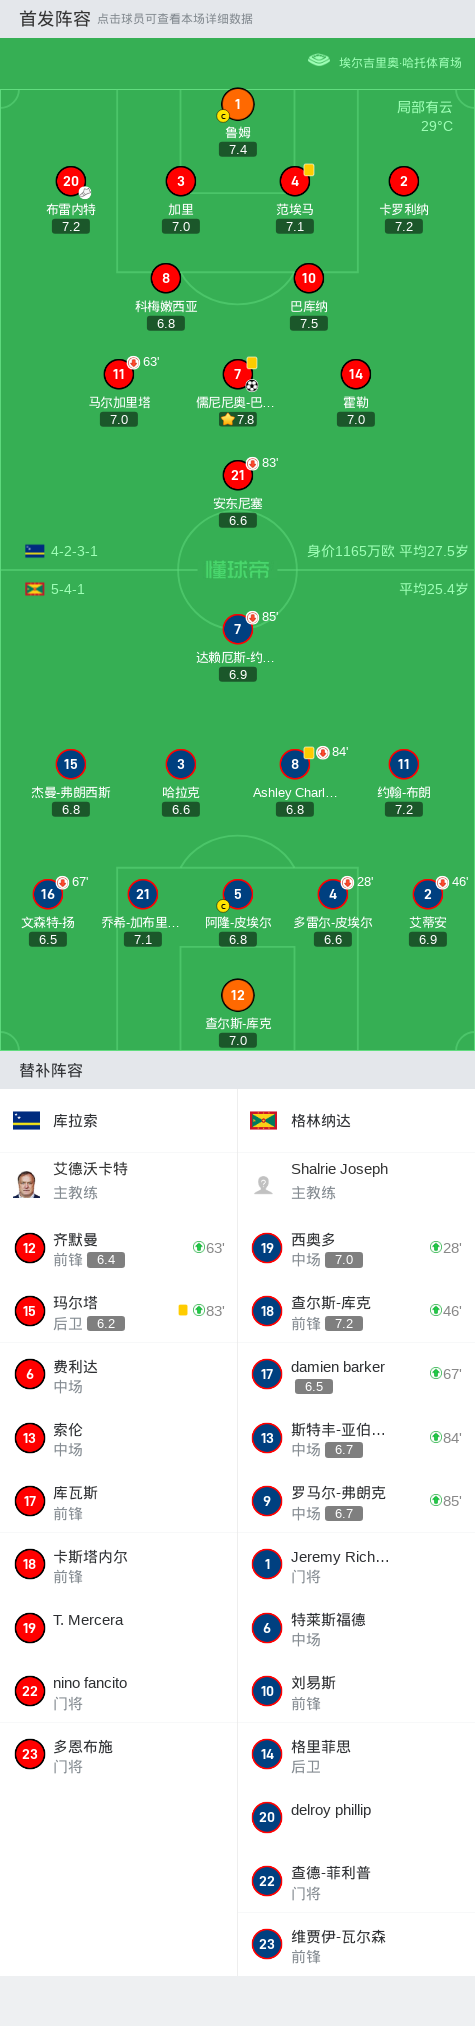The width and height of the screenshot is (475, 2026).
Task: Tap 约翰-布朗 number 11 blue badge
Action: (404, 764)
